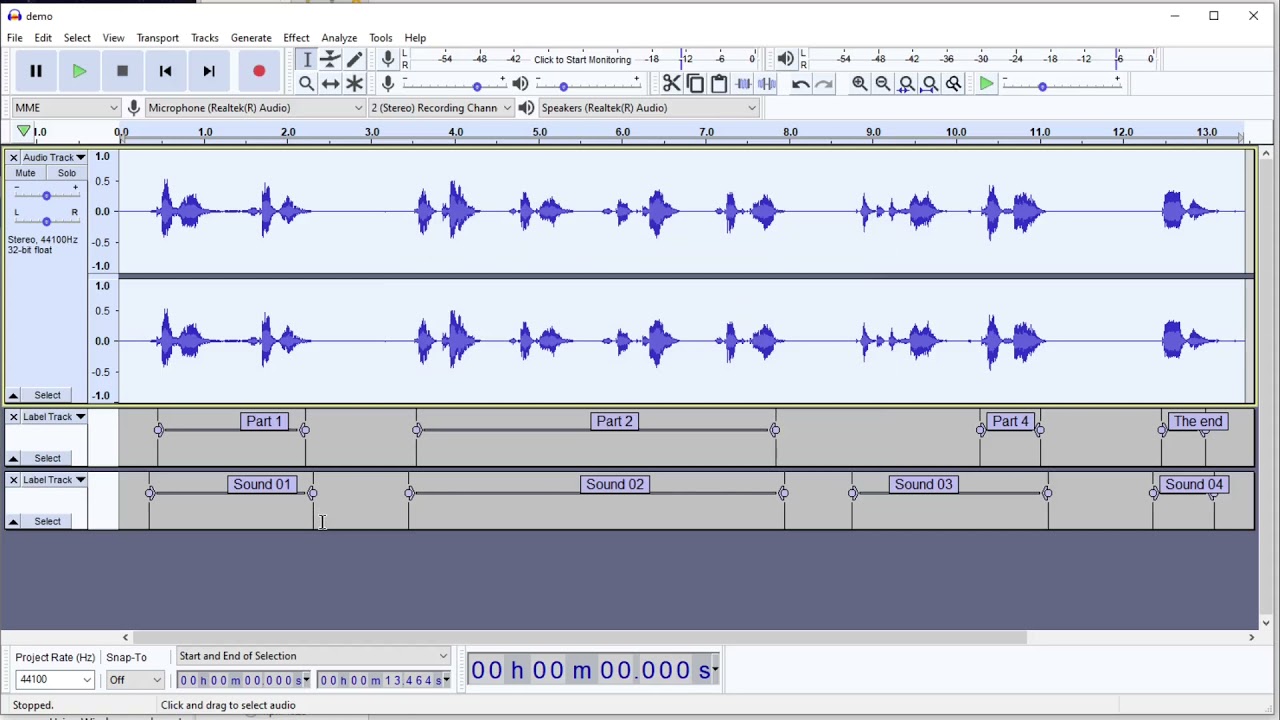Screen dimensions: 1280x720
Task: Click the Stop transport button
Action: pos(122,71)
